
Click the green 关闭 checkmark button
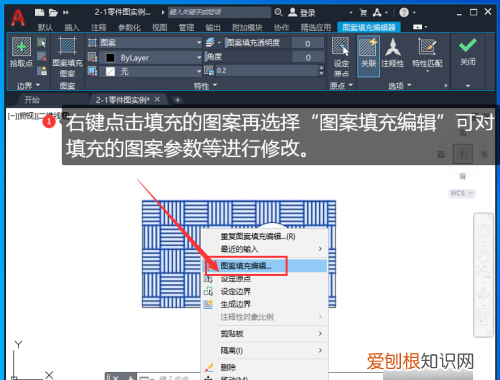468,53
